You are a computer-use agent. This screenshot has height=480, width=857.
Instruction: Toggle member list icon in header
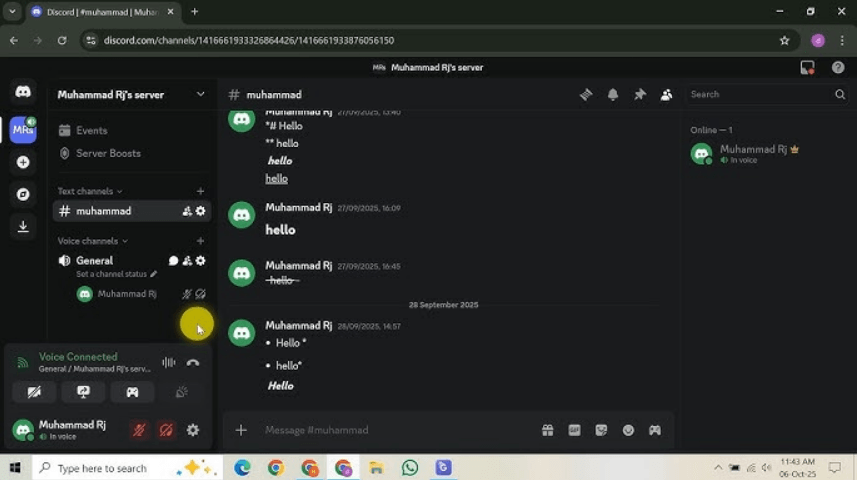pyautogui.click(x=666, y=95)
